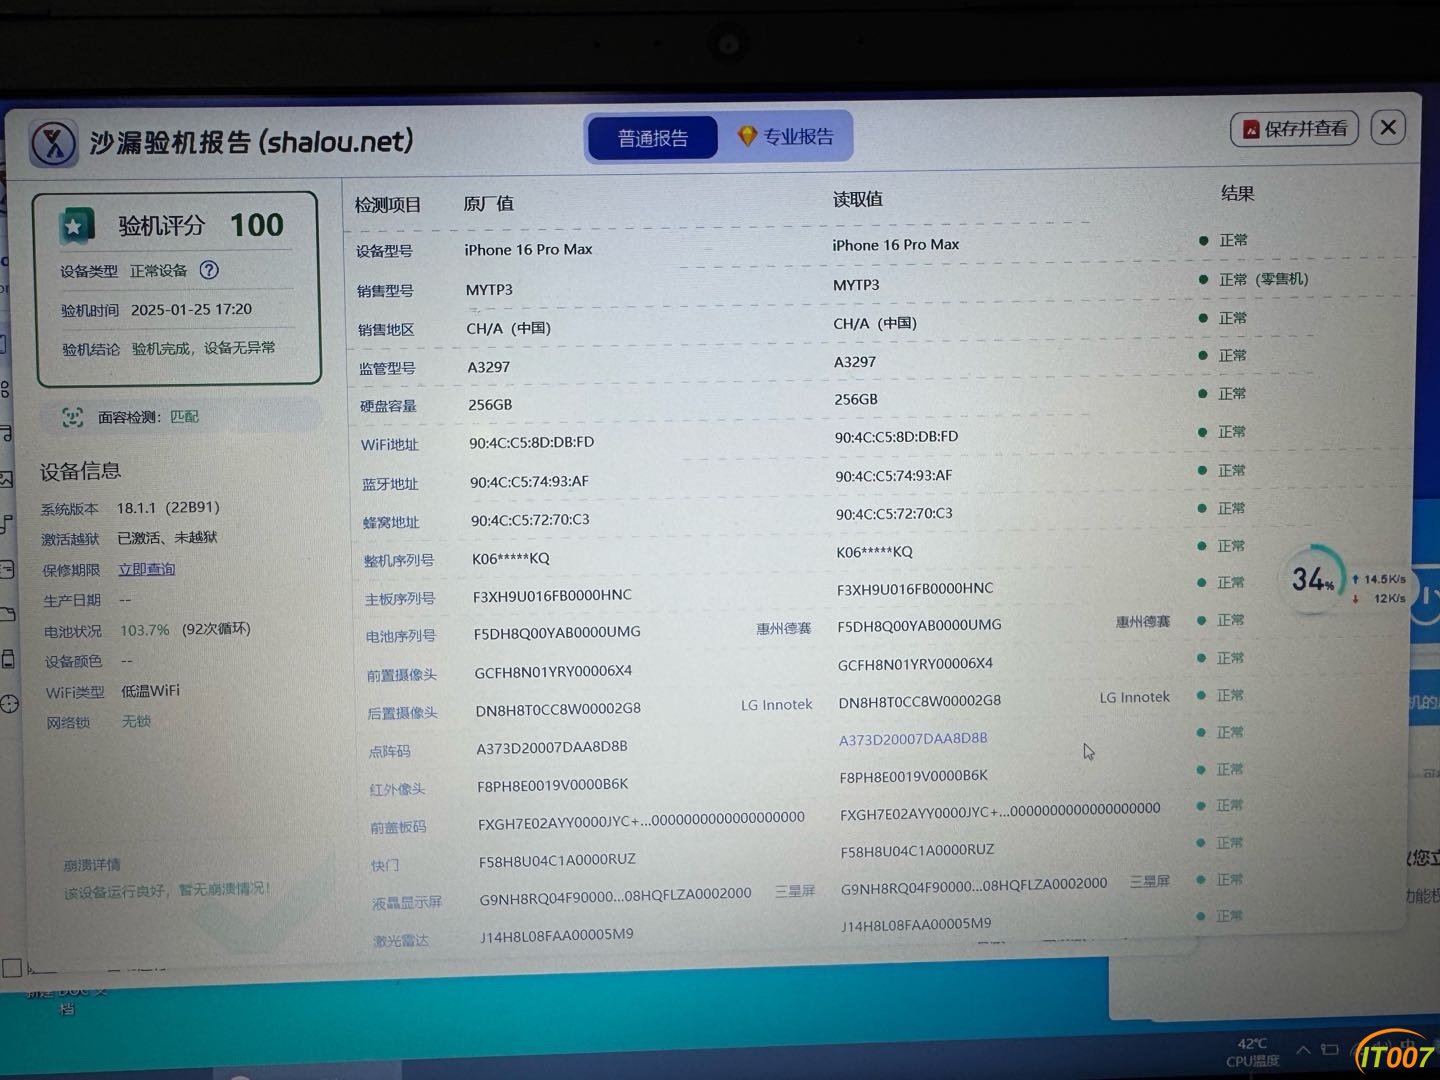Open the 立即查询 warranty link
The height and width of the screenshot is (1080, 1440).
tap(146, 569)
